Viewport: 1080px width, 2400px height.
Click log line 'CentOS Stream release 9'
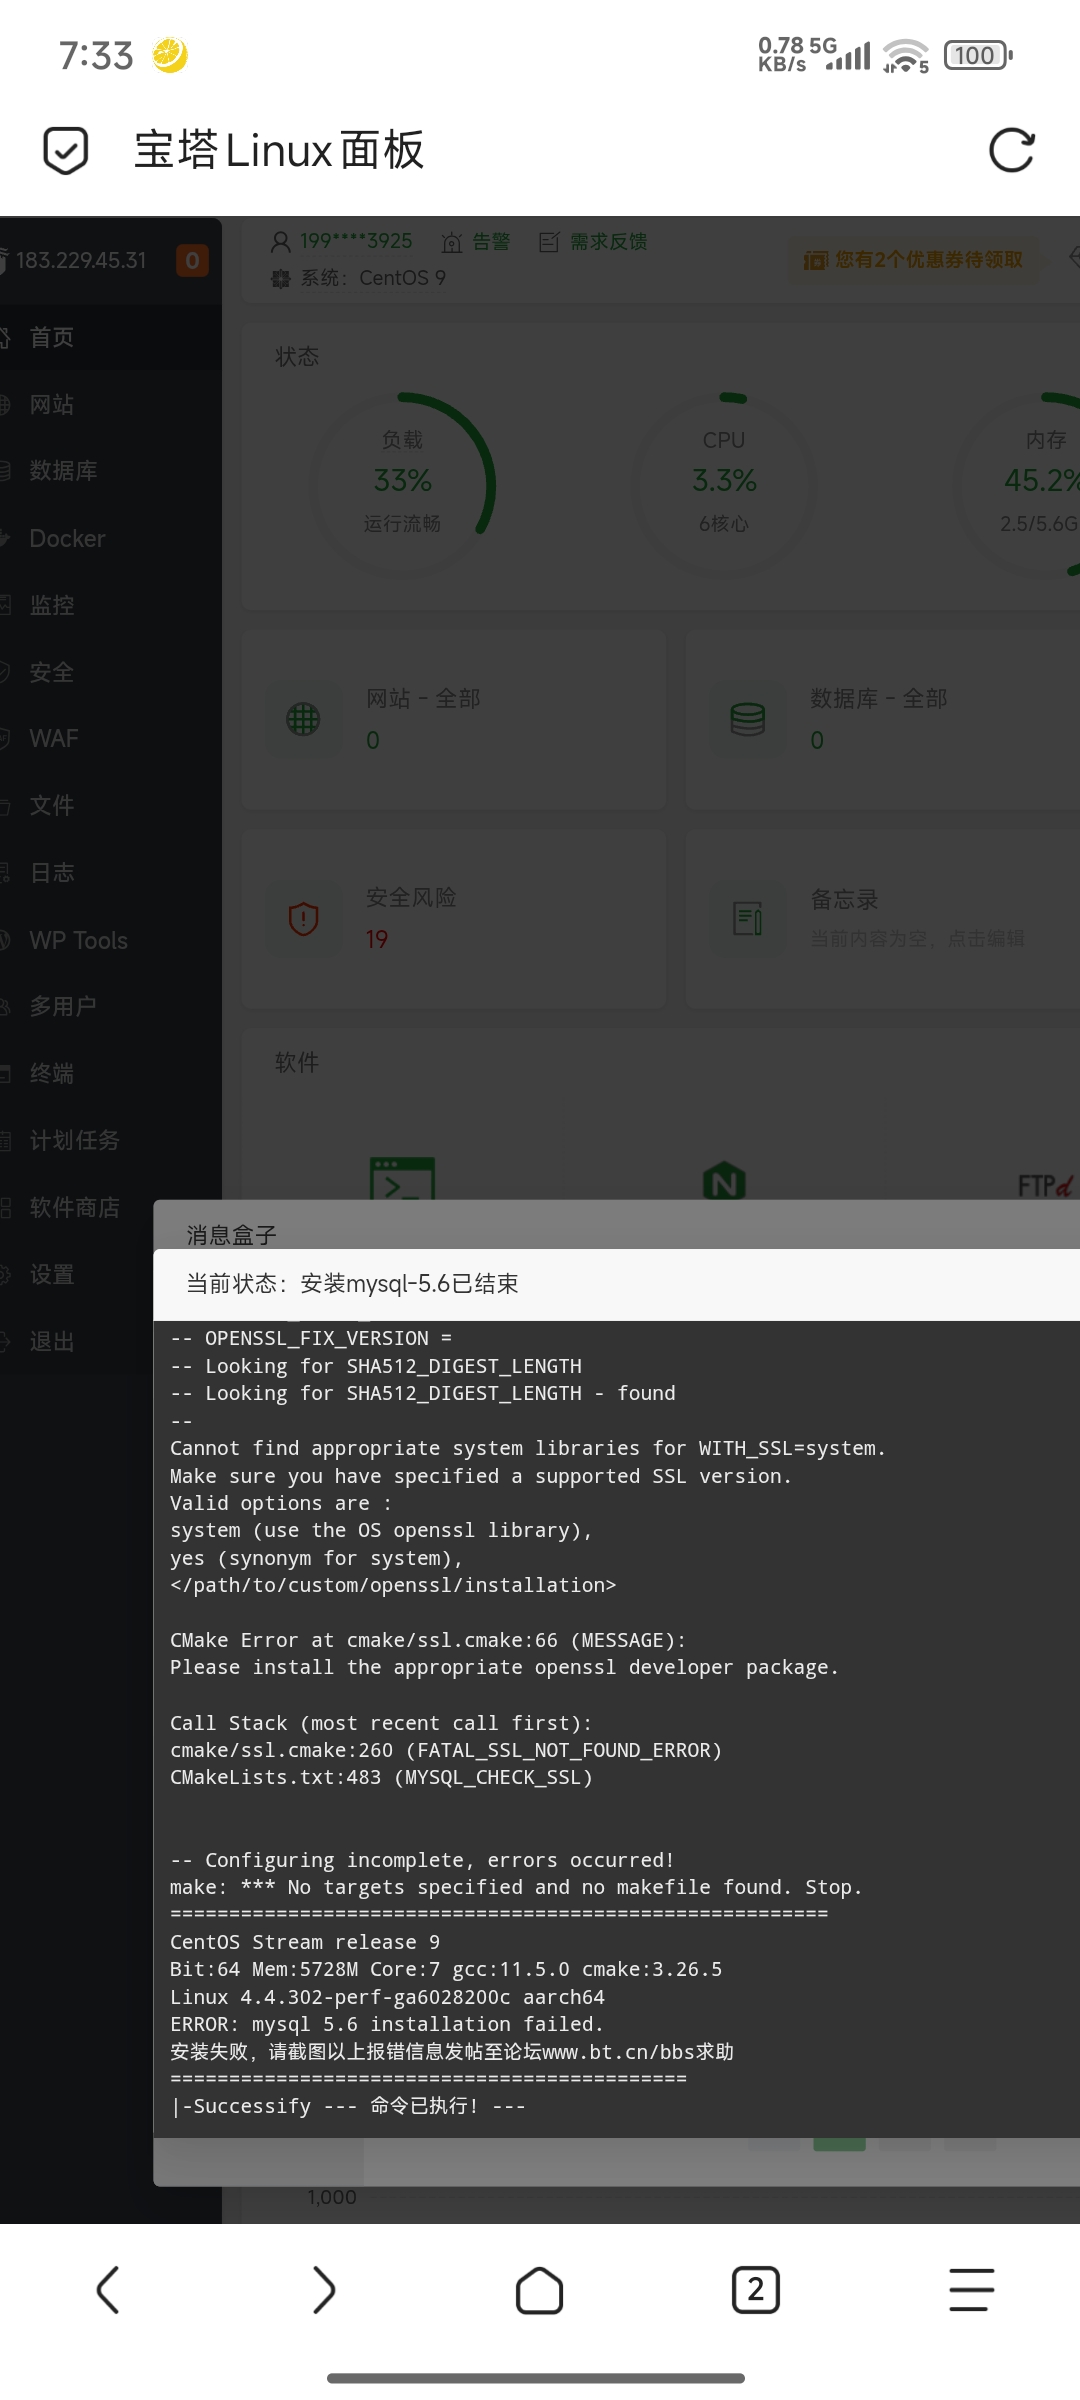[305, 1942]
